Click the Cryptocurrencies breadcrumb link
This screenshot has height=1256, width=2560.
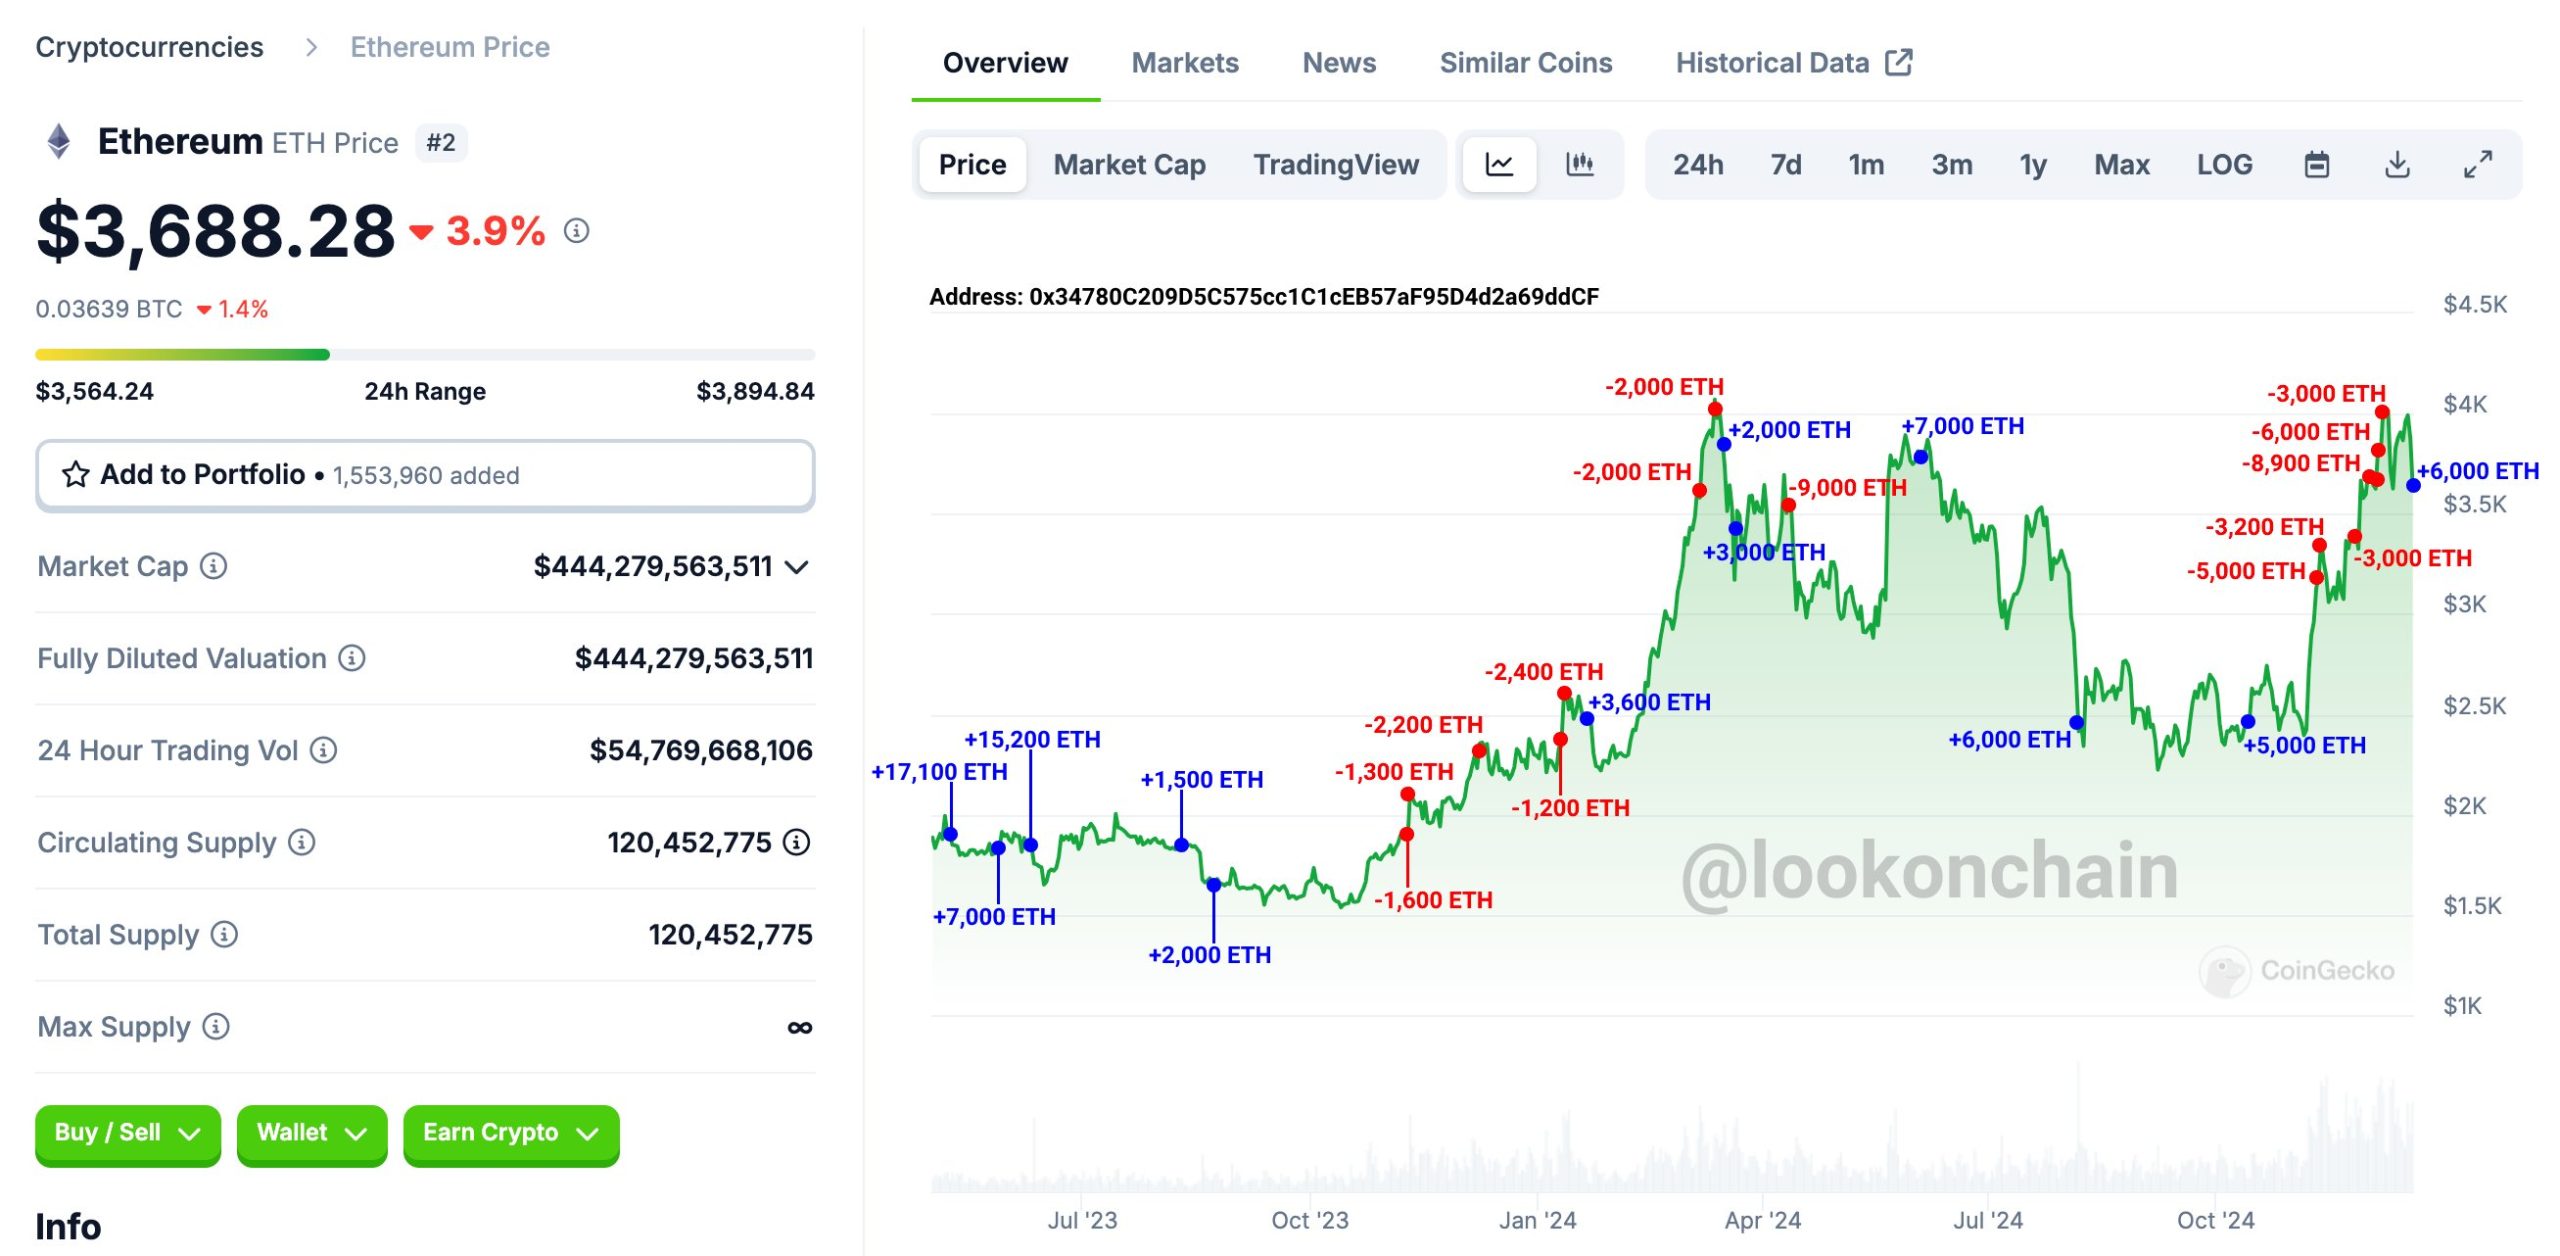[x=149, y=47]
